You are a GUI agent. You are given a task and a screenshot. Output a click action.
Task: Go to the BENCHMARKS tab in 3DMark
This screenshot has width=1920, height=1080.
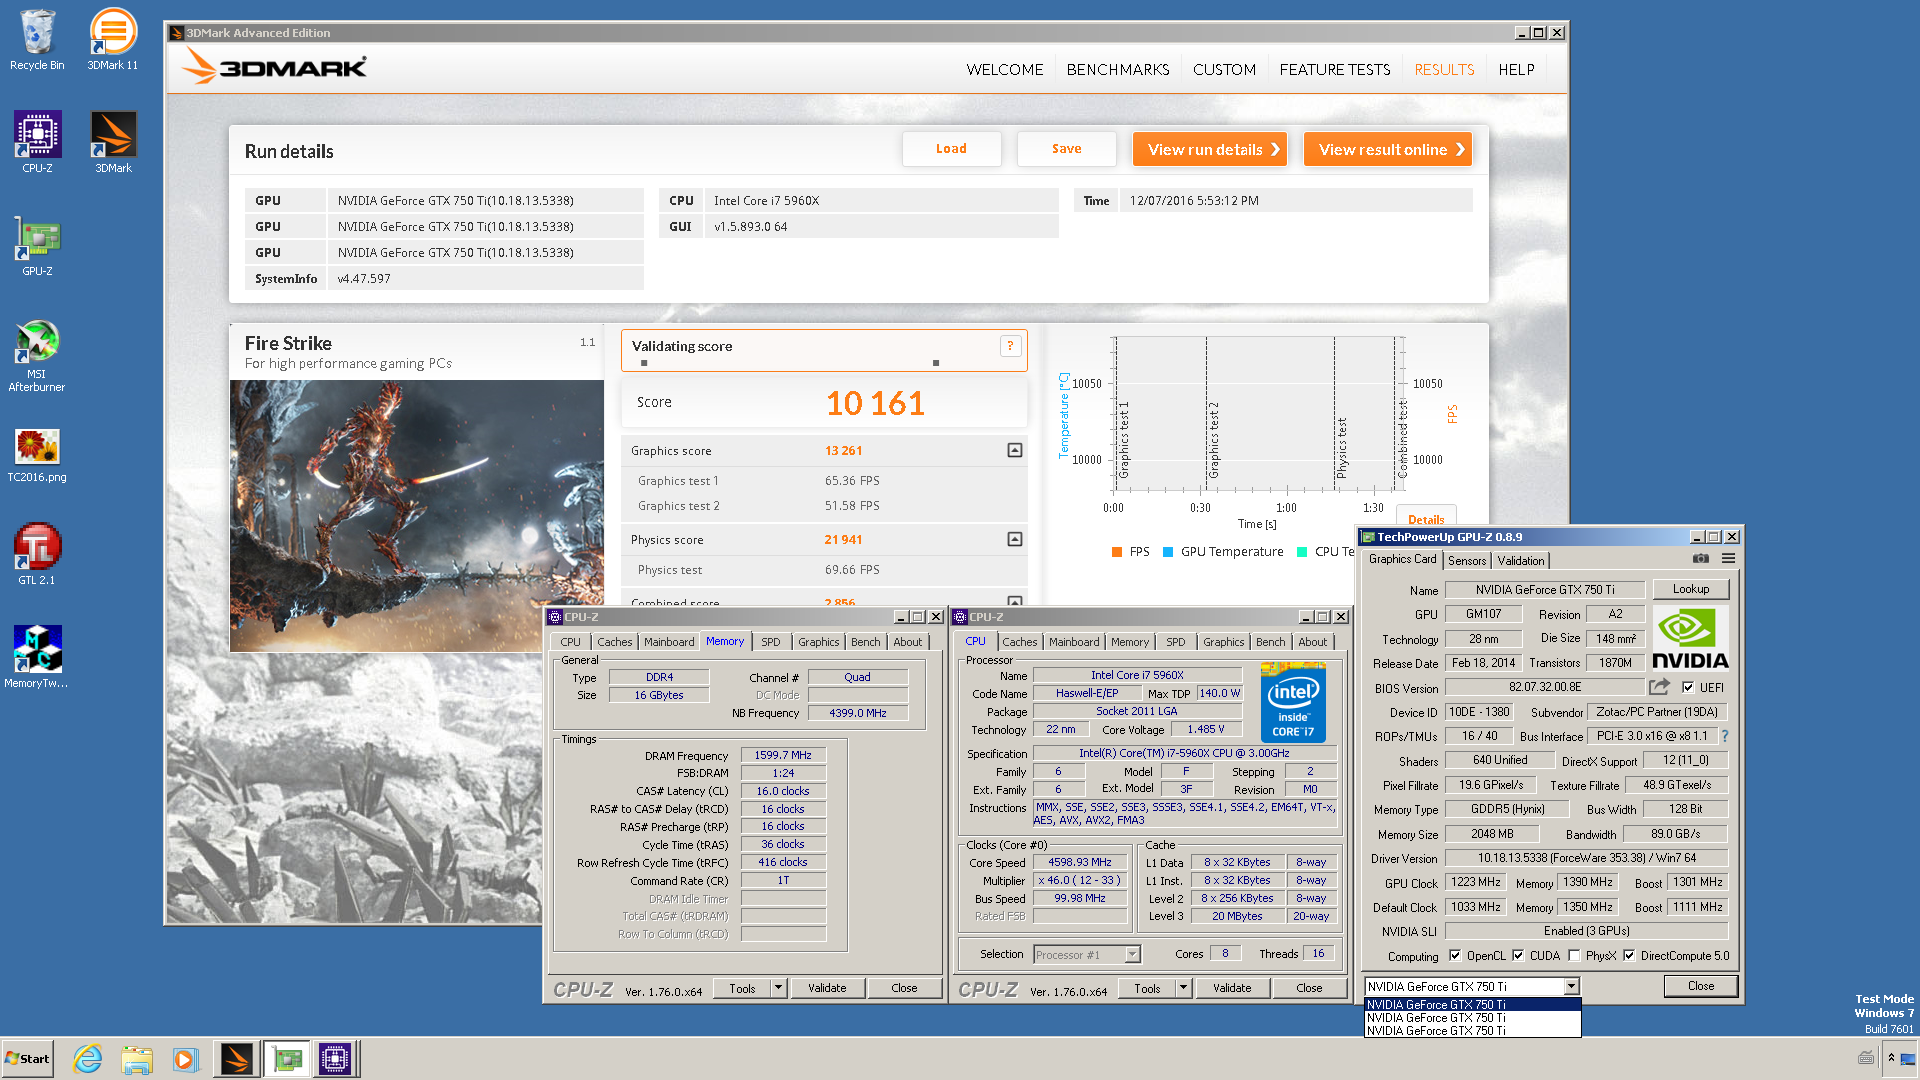1118,69
